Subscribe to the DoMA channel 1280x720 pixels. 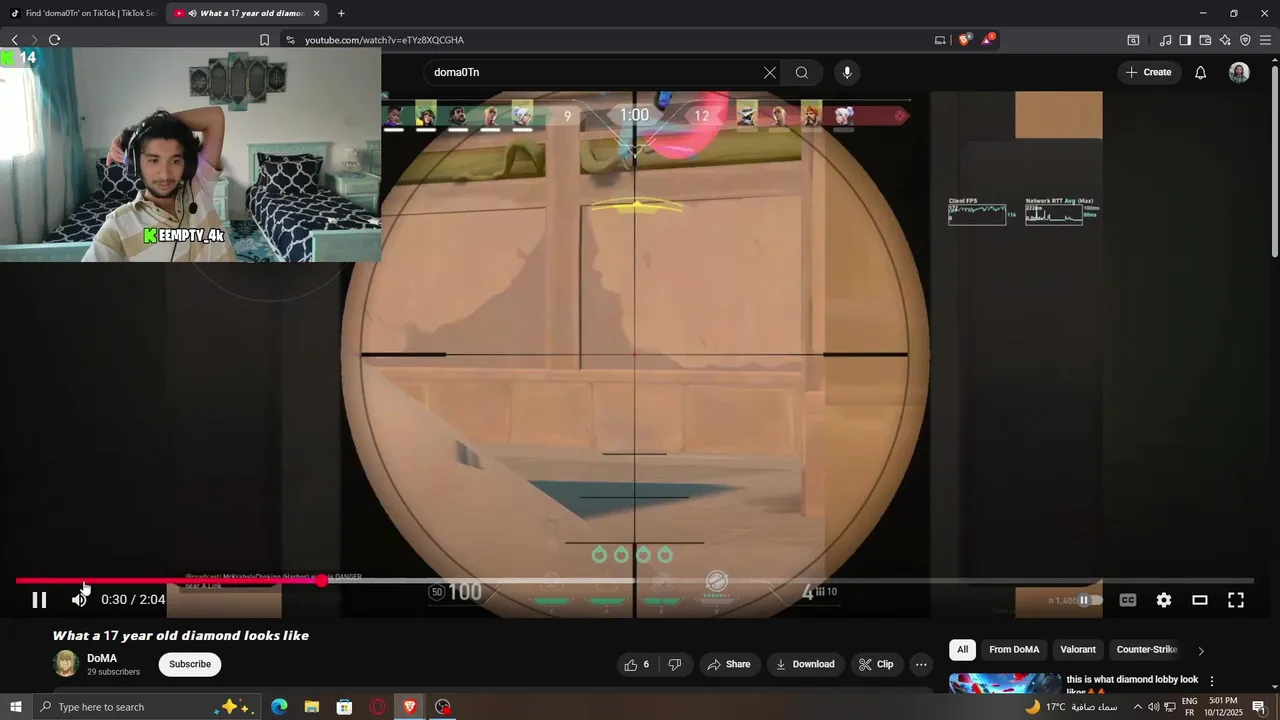pyautogui.click(x=190, y=664)
